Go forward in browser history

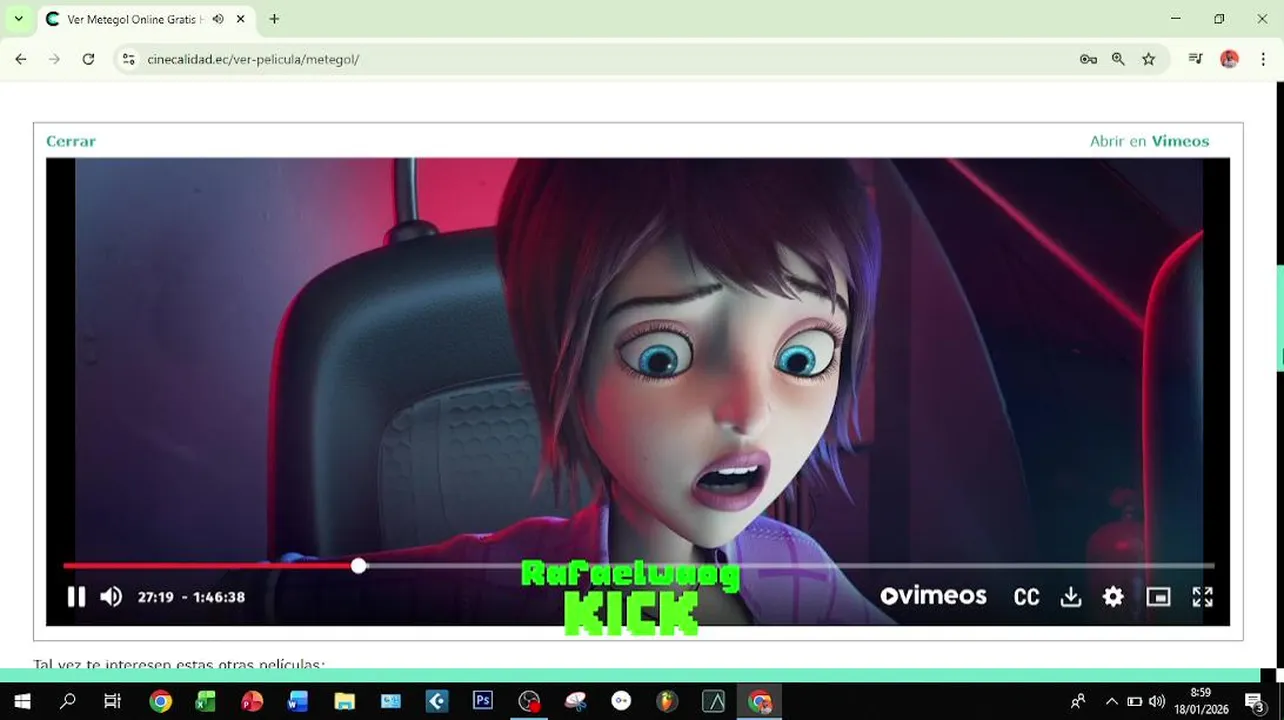tap(55, 59)
